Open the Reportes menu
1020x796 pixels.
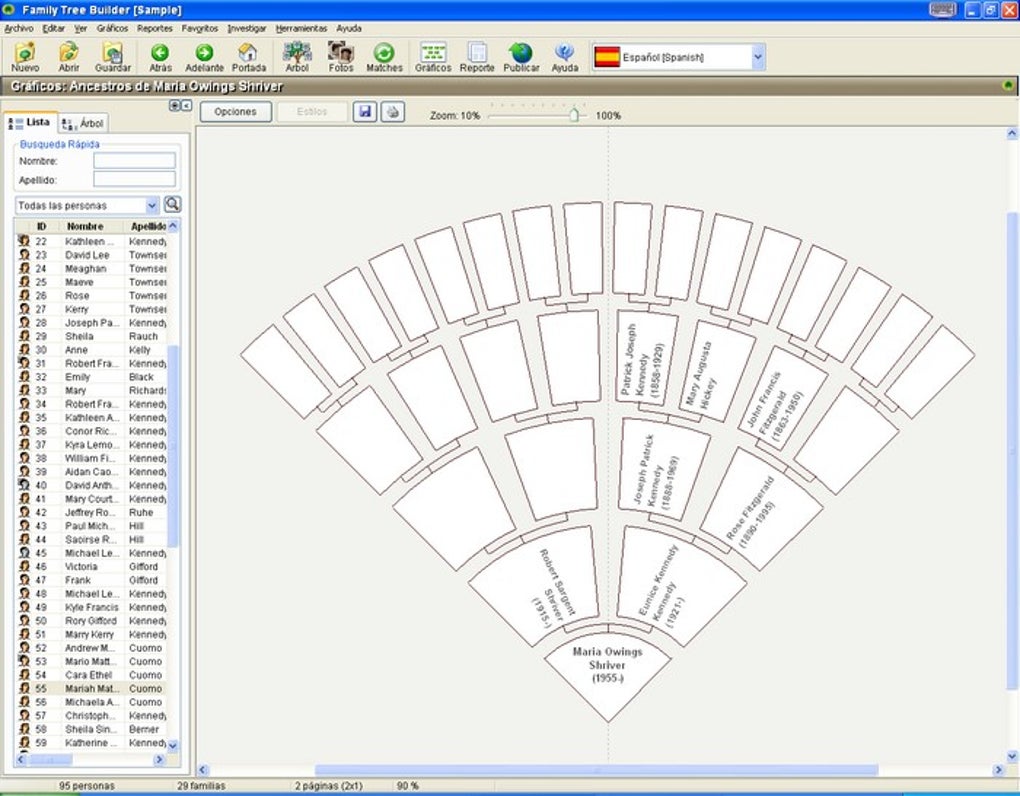coord(155,29)
